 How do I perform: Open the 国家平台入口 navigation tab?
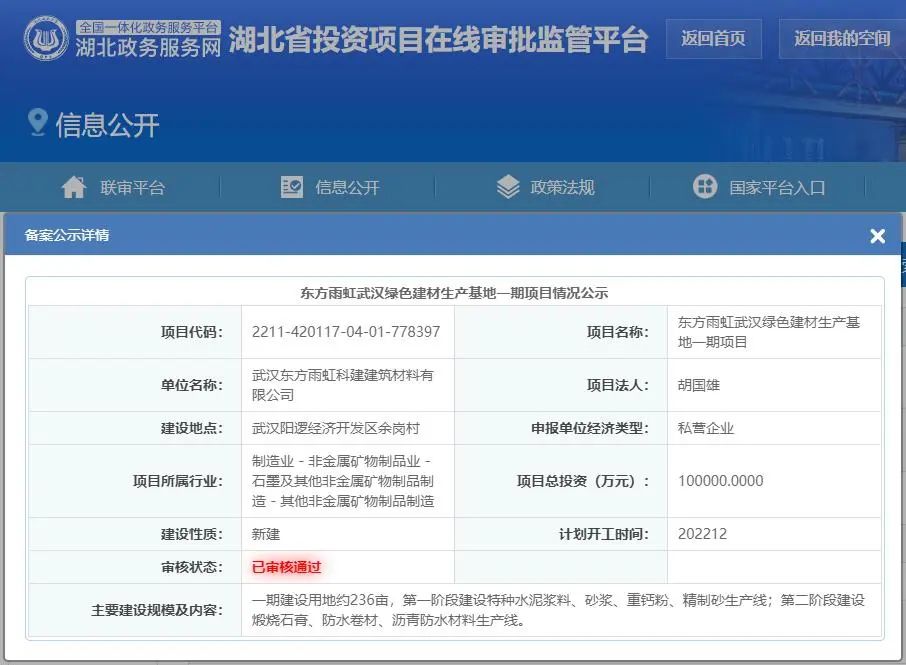tap(759, 187)
